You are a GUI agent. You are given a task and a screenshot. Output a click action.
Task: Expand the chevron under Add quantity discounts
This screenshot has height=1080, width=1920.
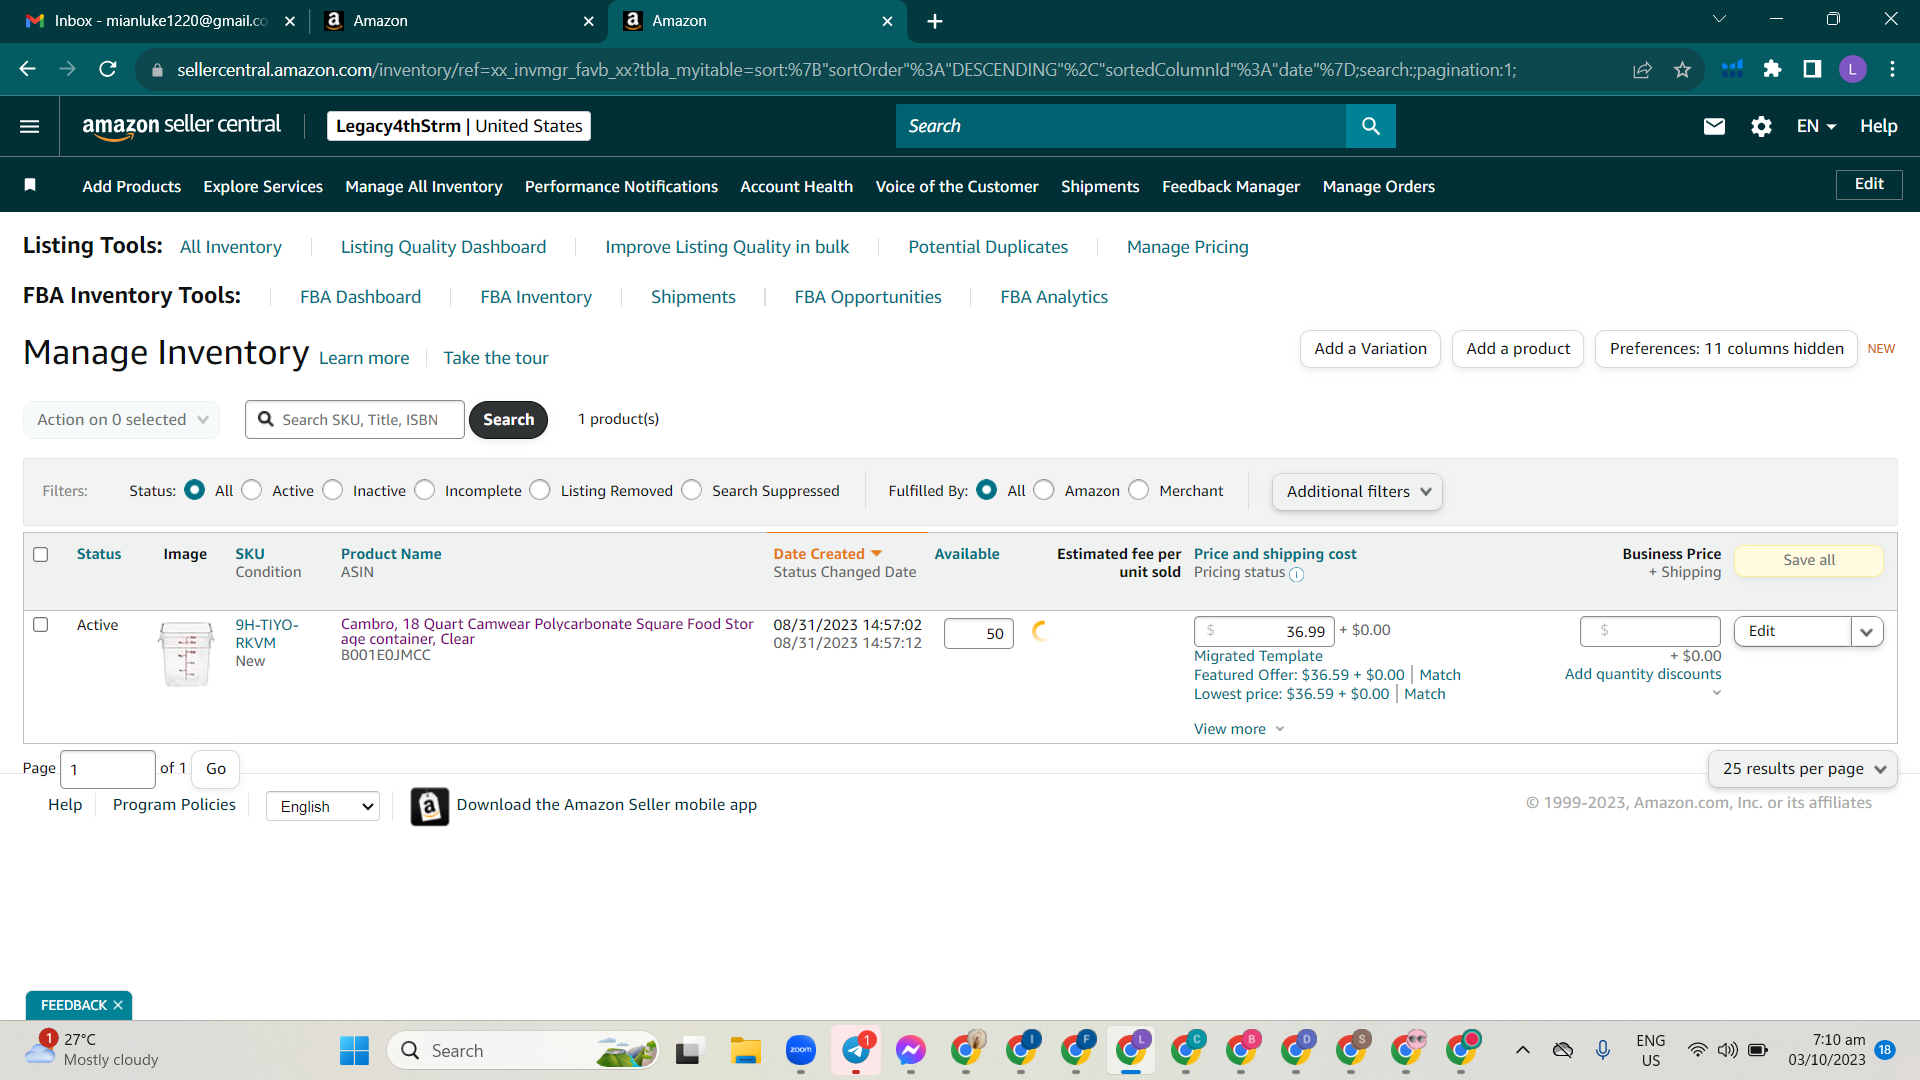(1716, 693)
